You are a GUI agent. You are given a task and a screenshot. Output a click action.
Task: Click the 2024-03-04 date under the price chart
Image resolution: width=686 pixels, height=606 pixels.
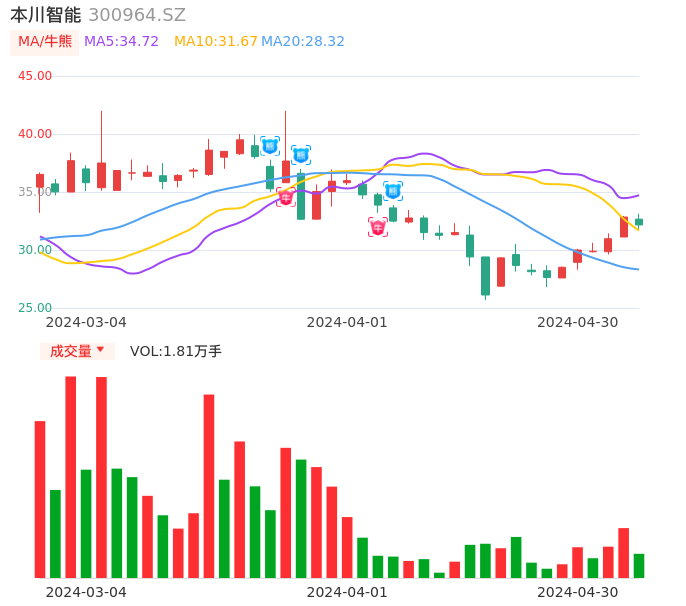click(x=86, y=322)
